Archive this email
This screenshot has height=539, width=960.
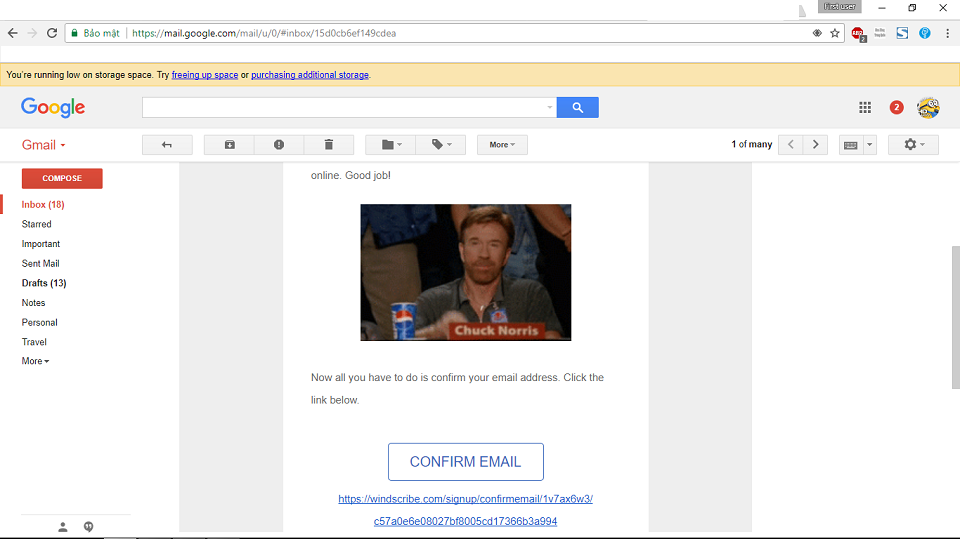coord(230,145)
